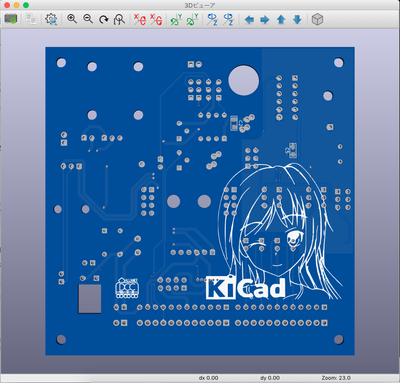
Task: Click the KiCad logo on the board
Action: (x=246, y=288)
